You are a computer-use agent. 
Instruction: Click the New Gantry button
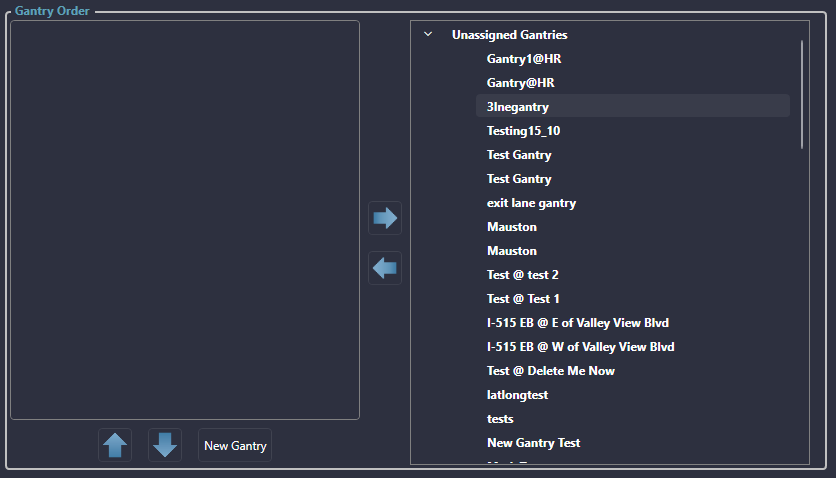coord(235,446)
